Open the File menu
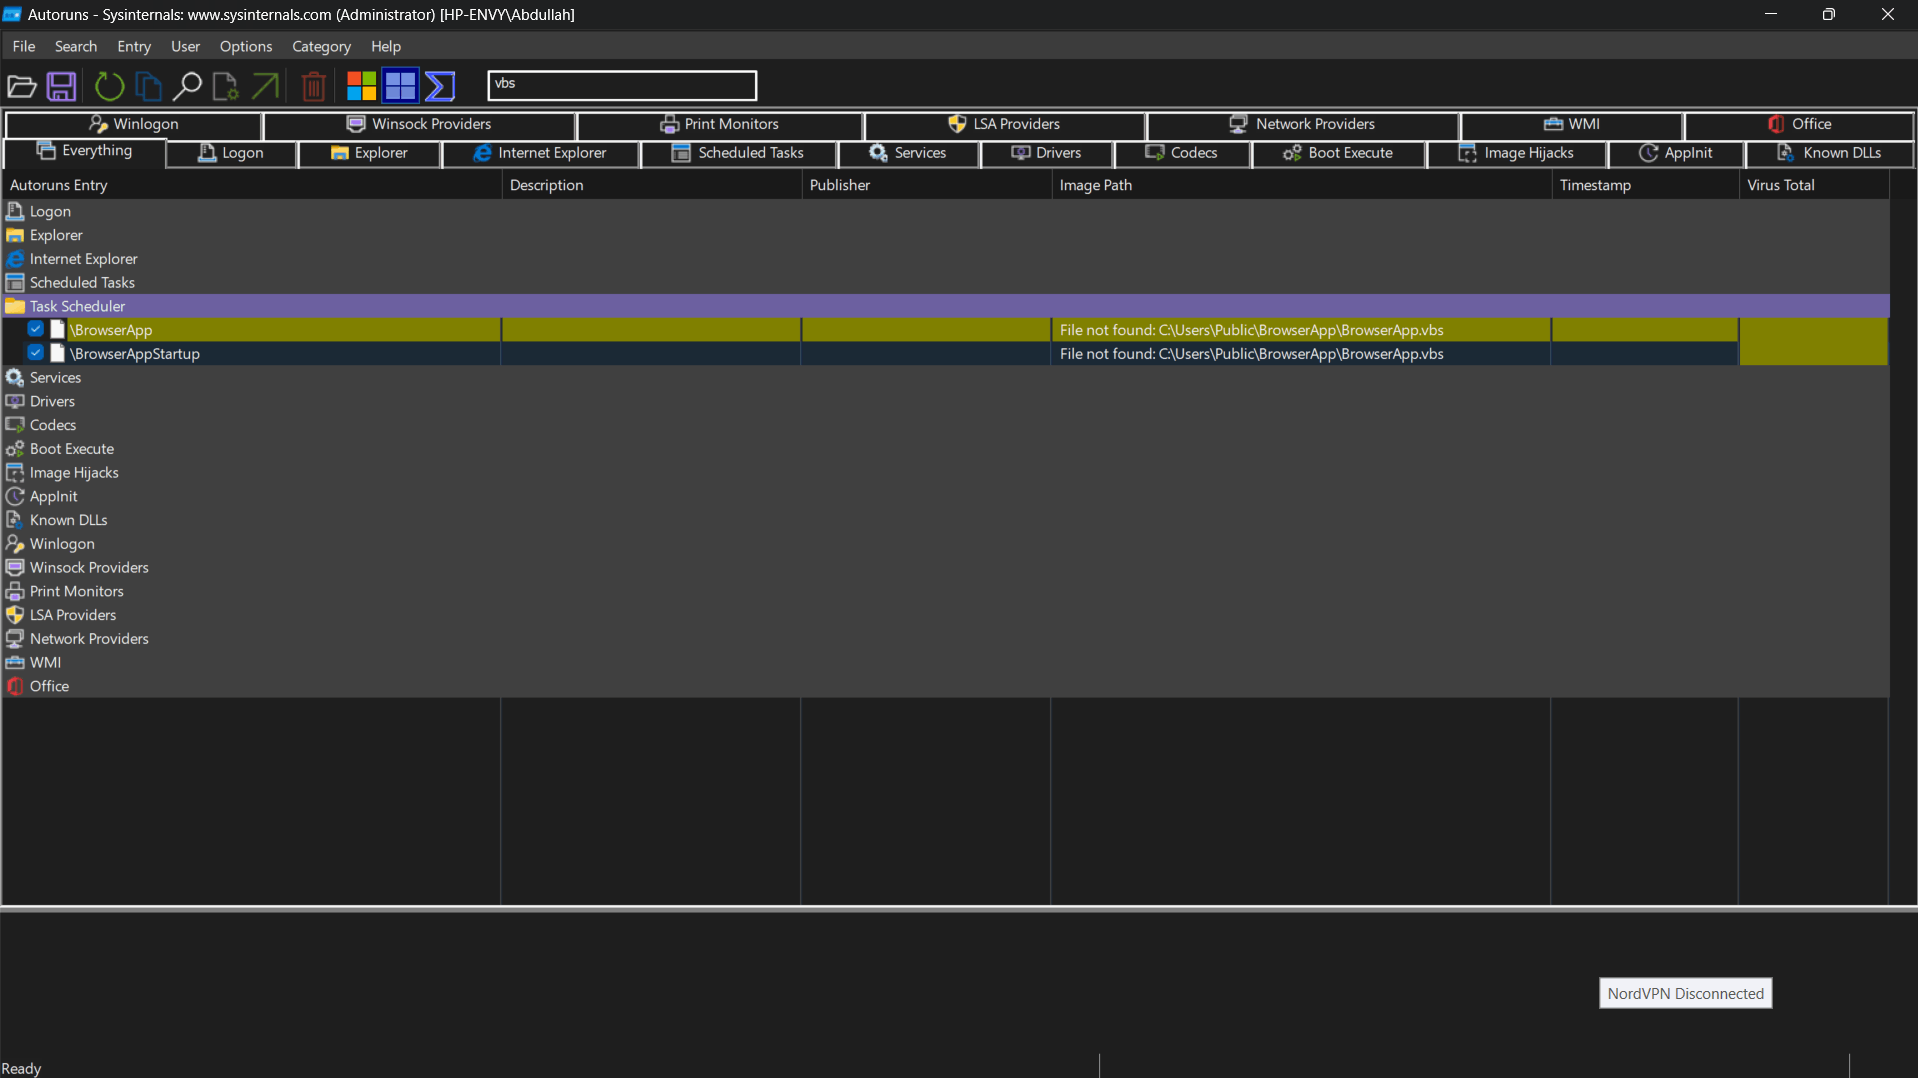This screenshot has height=1078, width=1918. click(x=24, y=46)
